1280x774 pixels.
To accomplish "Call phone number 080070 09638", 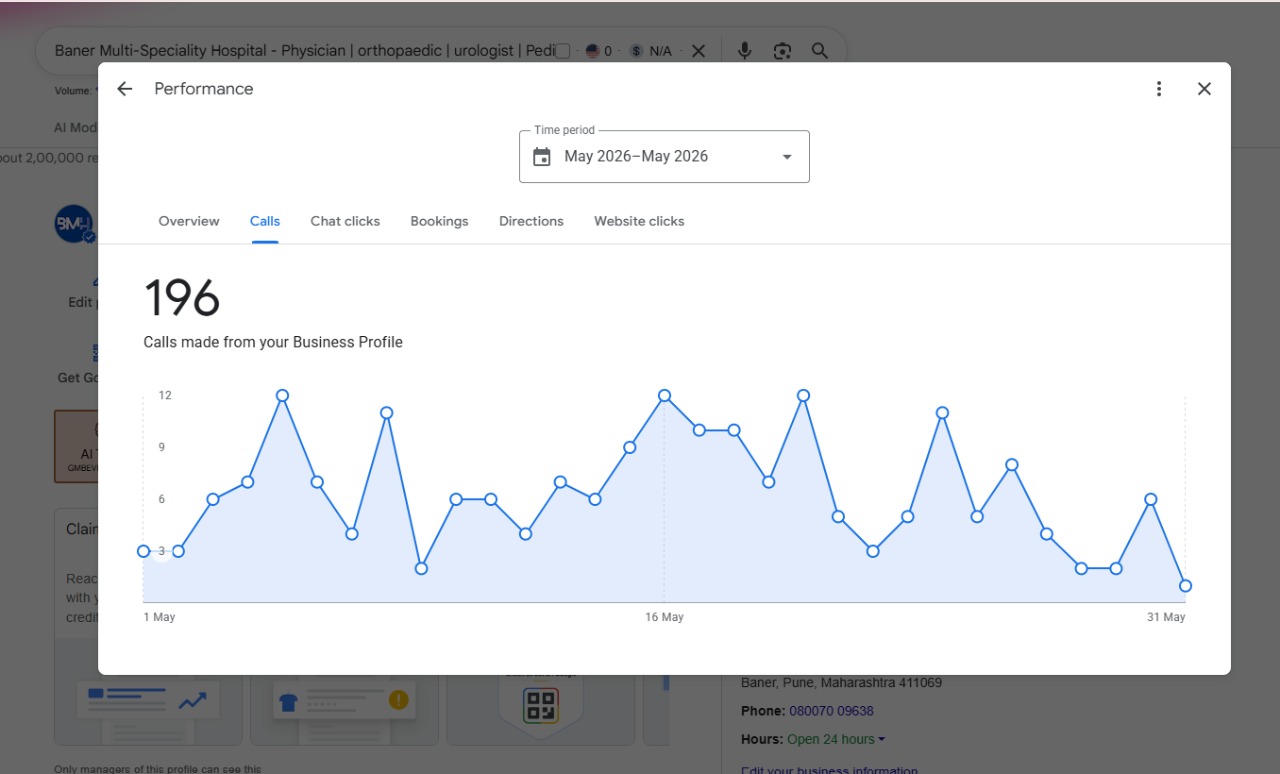I will tap(831, 711).
